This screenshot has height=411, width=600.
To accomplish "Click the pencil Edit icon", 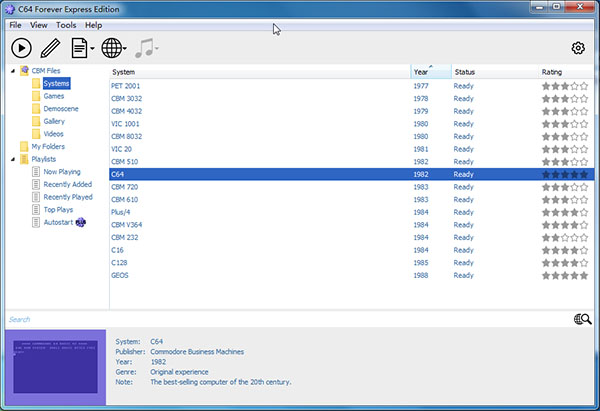I will pos(51,48).
